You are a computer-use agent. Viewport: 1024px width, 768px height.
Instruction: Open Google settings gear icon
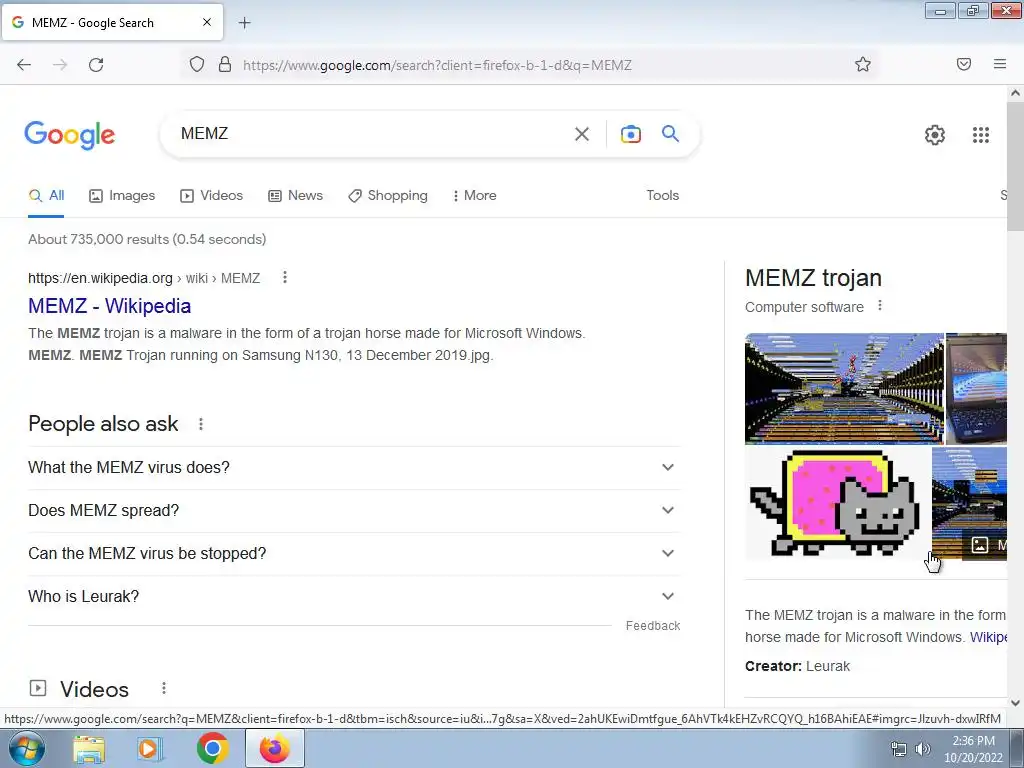point(935,135)
